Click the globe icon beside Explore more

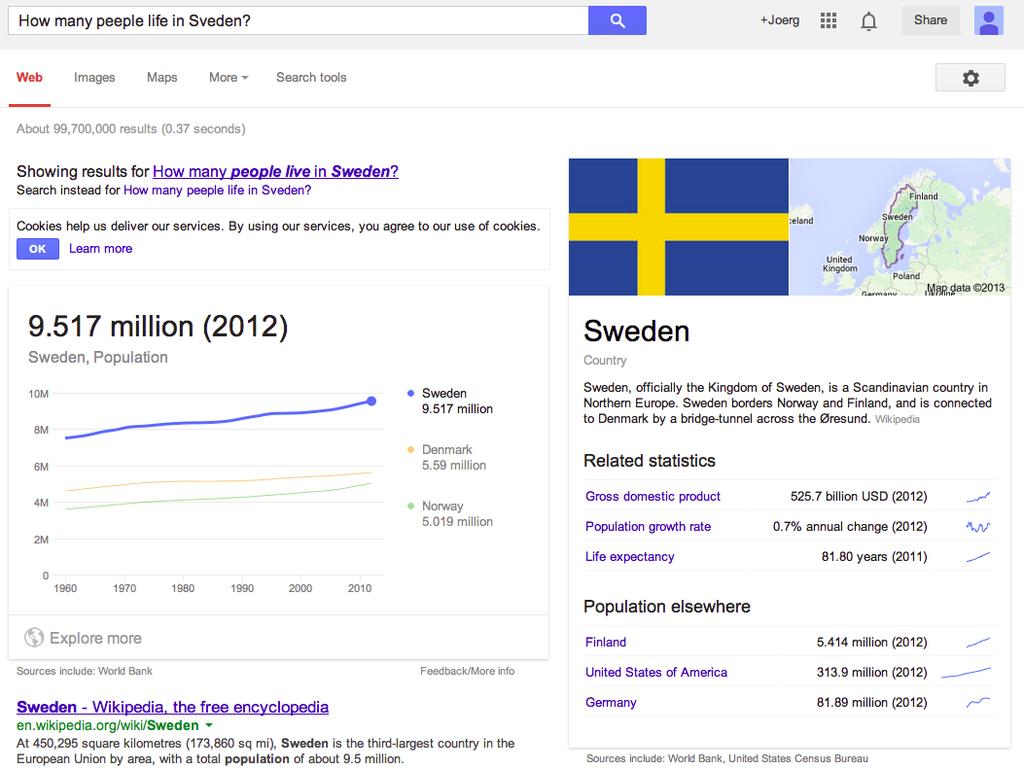[34, 637]
